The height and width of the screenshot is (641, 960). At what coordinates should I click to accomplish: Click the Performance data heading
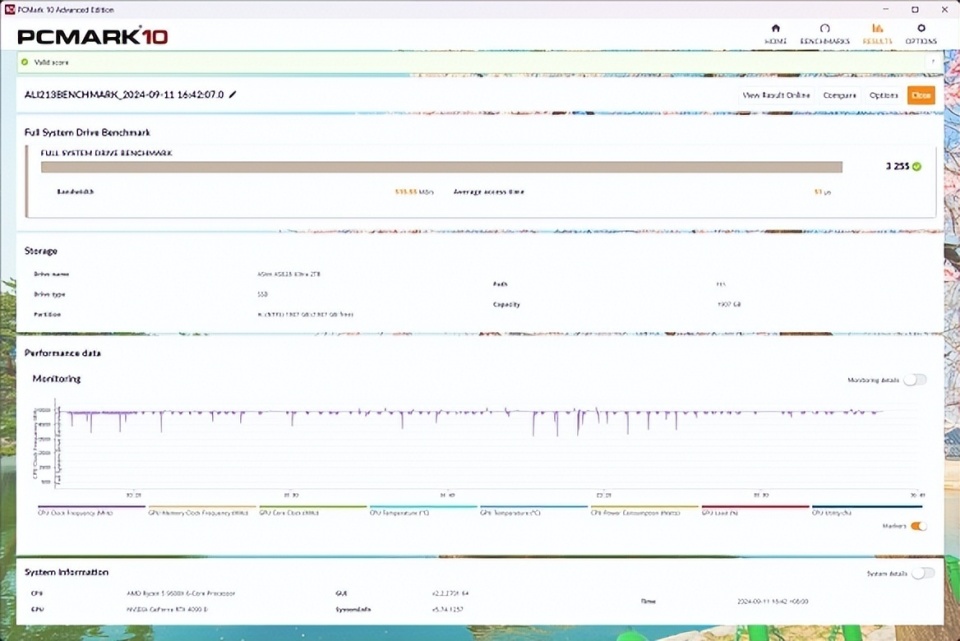pyautogui.click(x=62, y=353)
